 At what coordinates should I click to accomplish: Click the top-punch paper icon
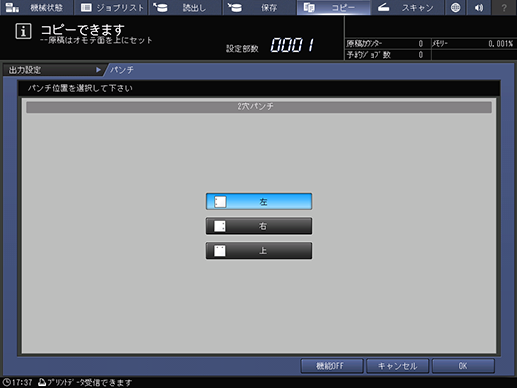(220, 251)
